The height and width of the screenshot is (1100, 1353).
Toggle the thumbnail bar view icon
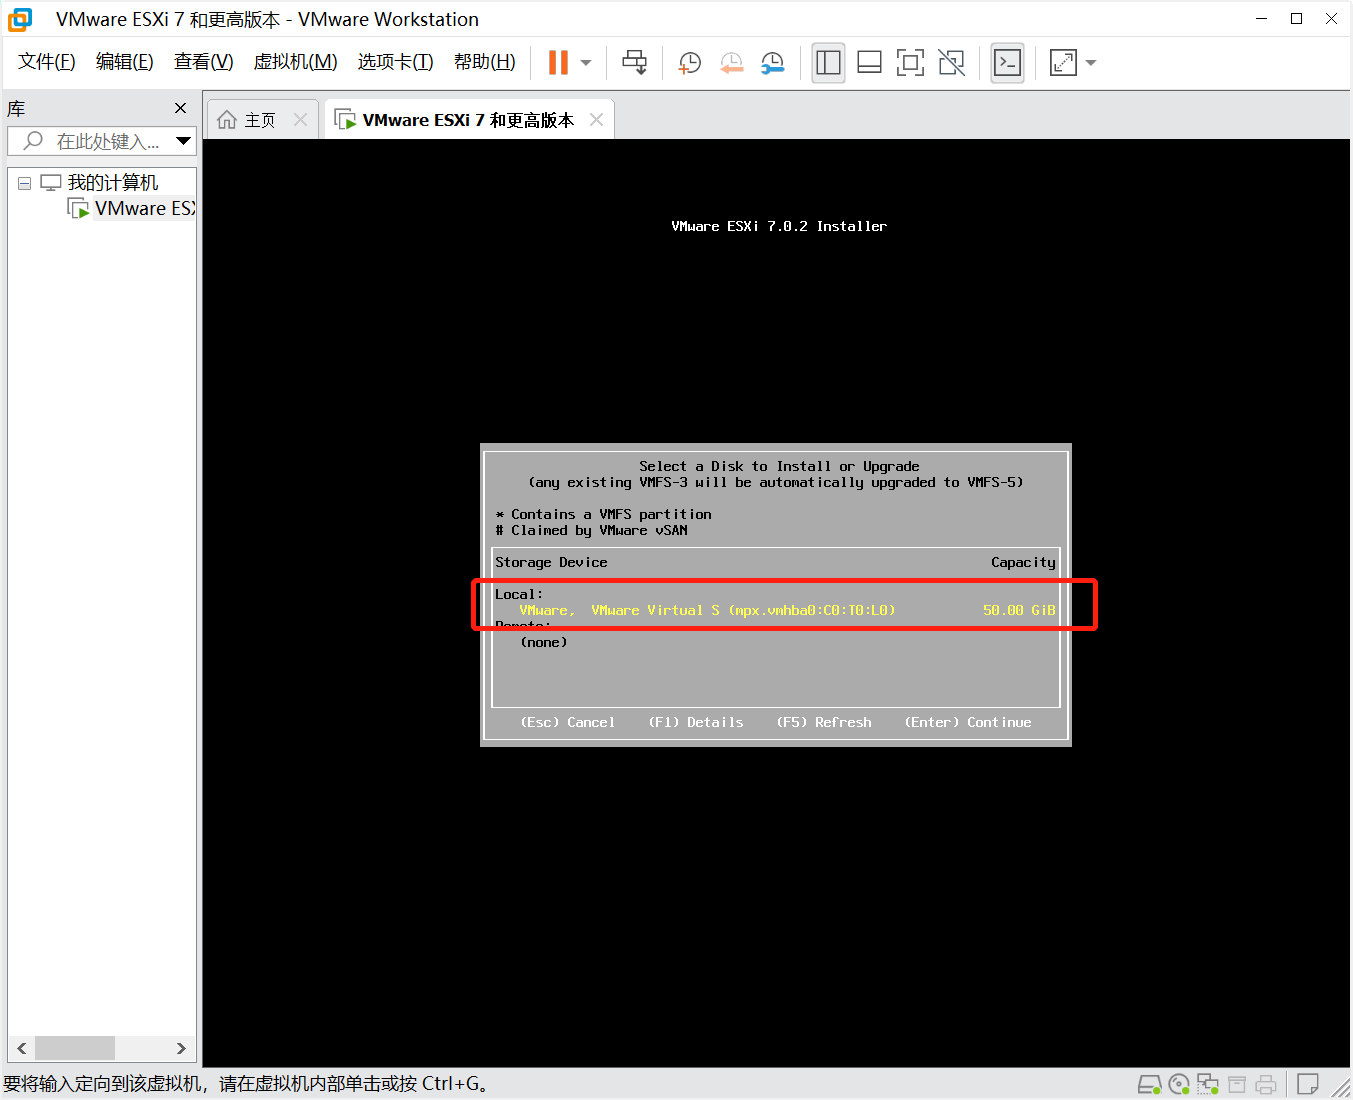(x=870, y=62)
